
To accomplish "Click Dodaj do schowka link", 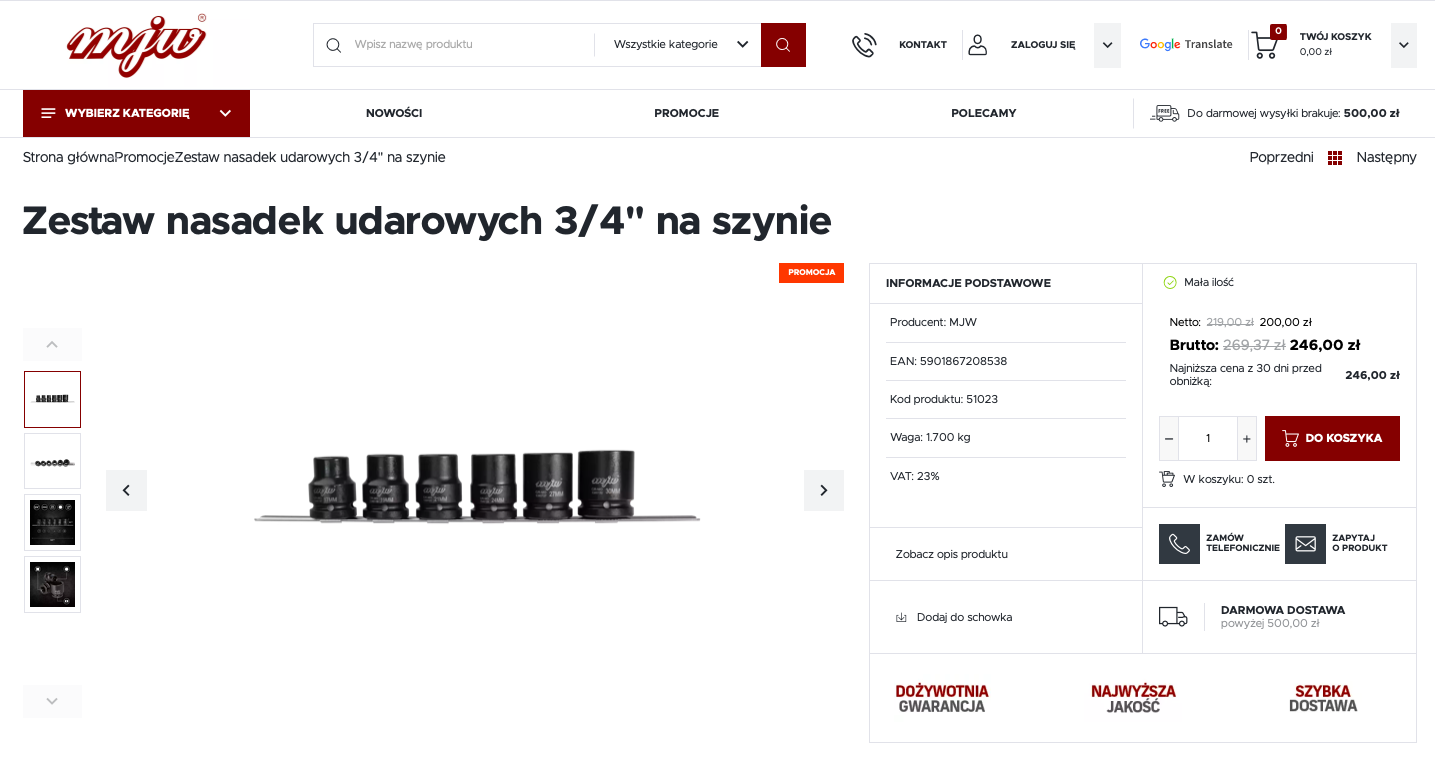I will (x=964, y=617).
